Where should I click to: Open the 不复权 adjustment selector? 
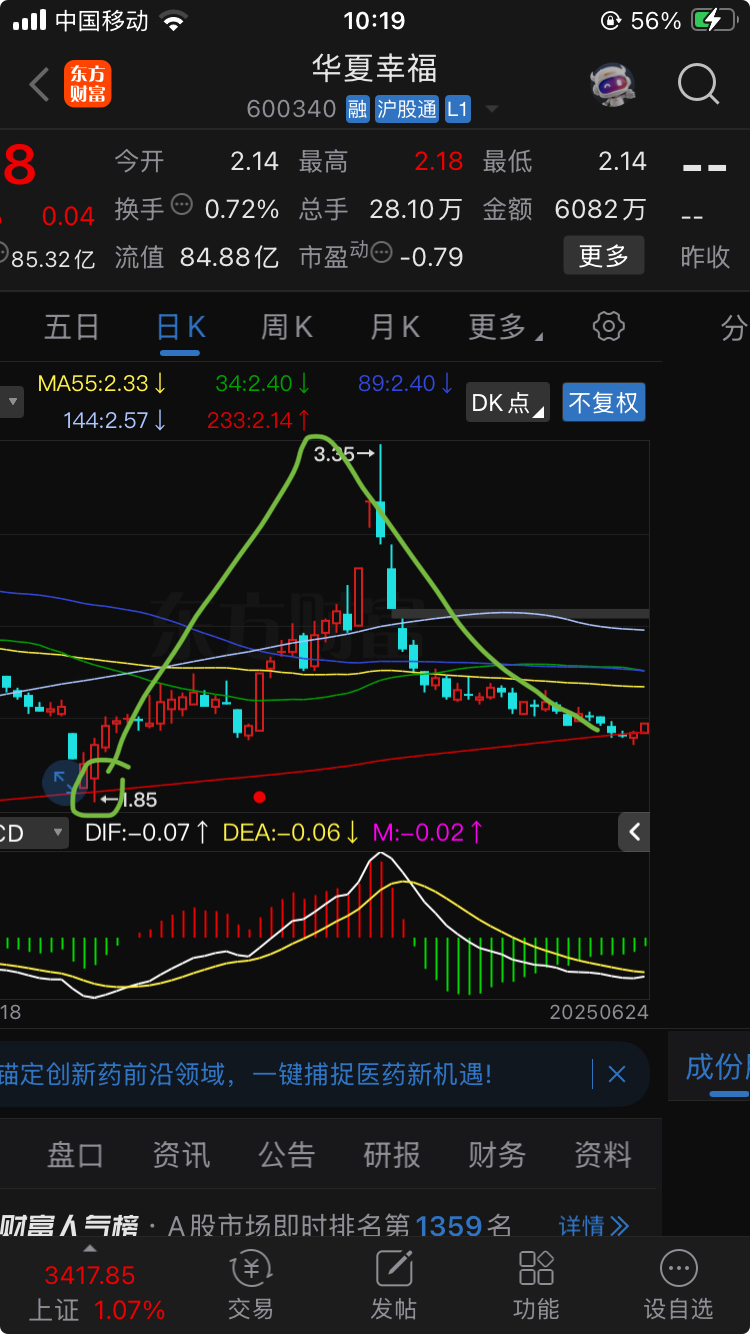point(604,403)
